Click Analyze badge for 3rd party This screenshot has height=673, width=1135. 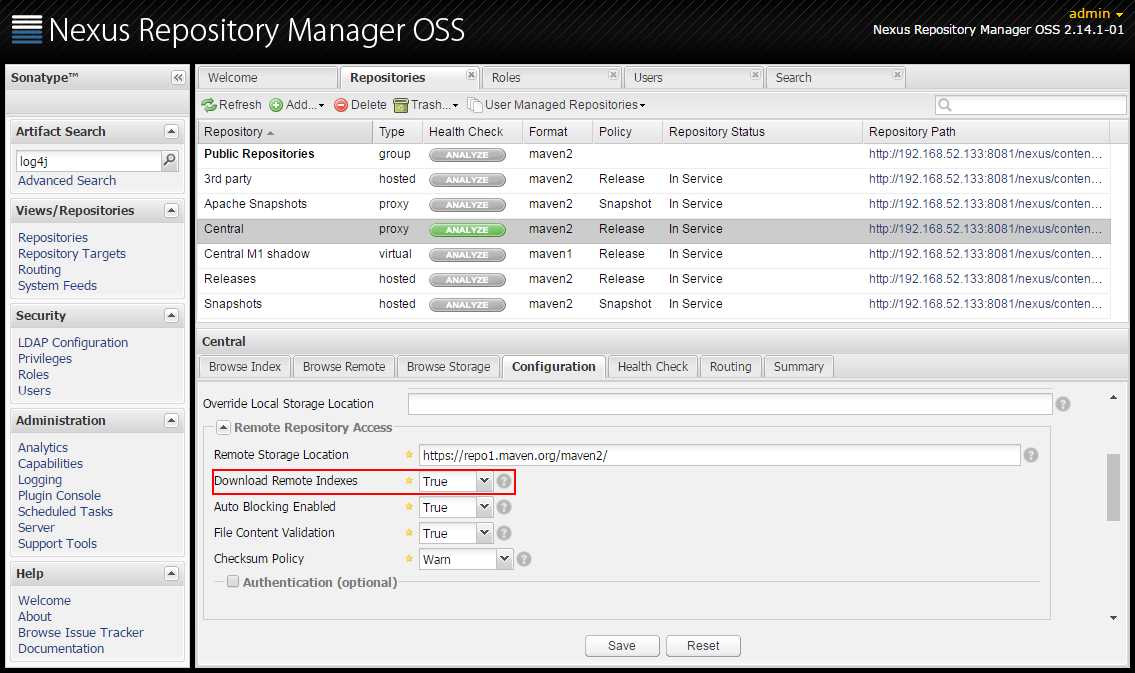click(x=467, y=179)
